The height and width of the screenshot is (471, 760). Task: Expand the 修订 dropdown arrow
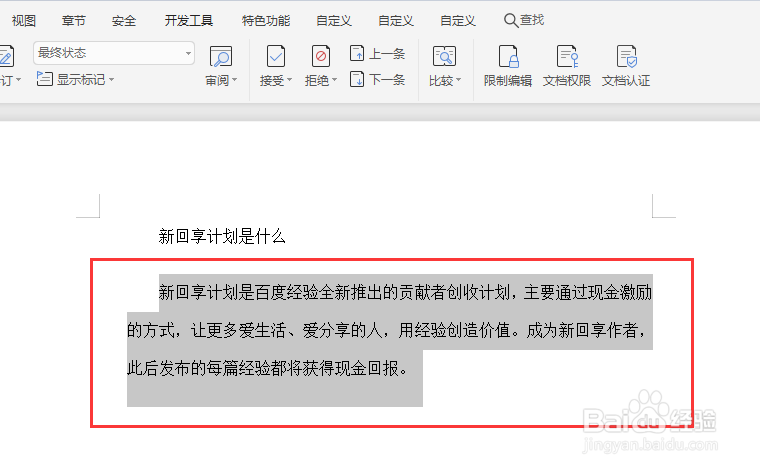pyautogui.click(x=18, y=80)
